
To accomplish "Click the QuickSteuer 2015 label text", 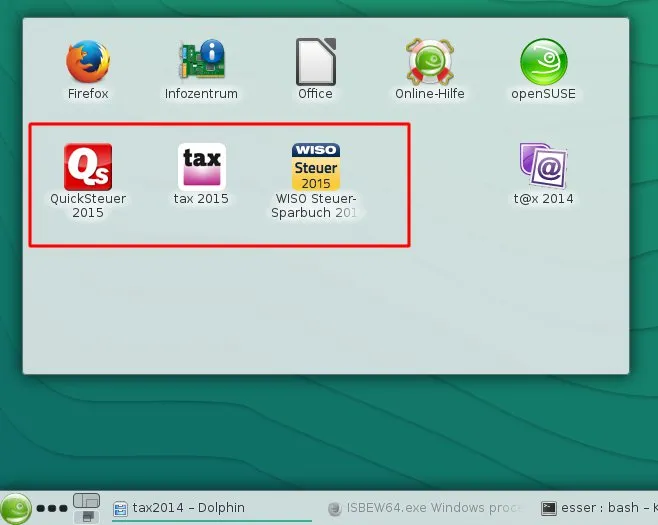I will (x=88, y=206).
